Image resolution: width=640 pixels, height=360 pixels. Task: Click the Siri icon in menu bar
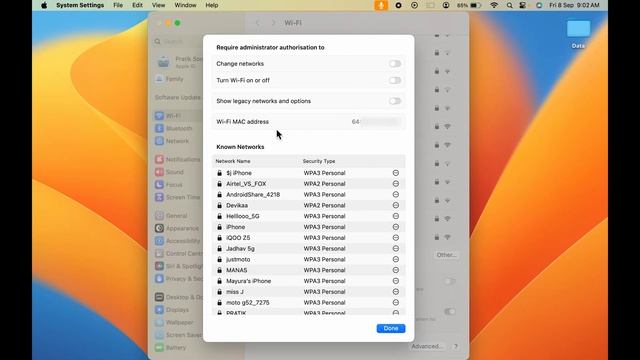point(539,5)
